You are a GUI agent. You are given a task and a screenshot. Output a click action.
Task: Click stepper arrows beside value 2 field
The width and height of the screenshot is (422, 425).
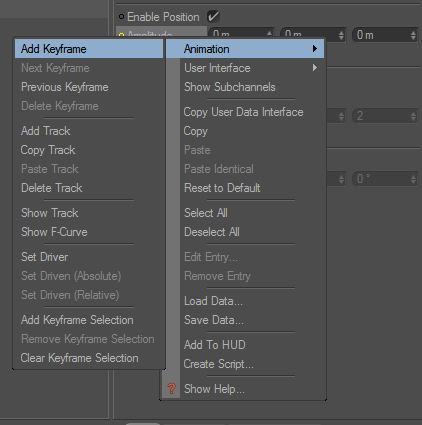[413, 116]
